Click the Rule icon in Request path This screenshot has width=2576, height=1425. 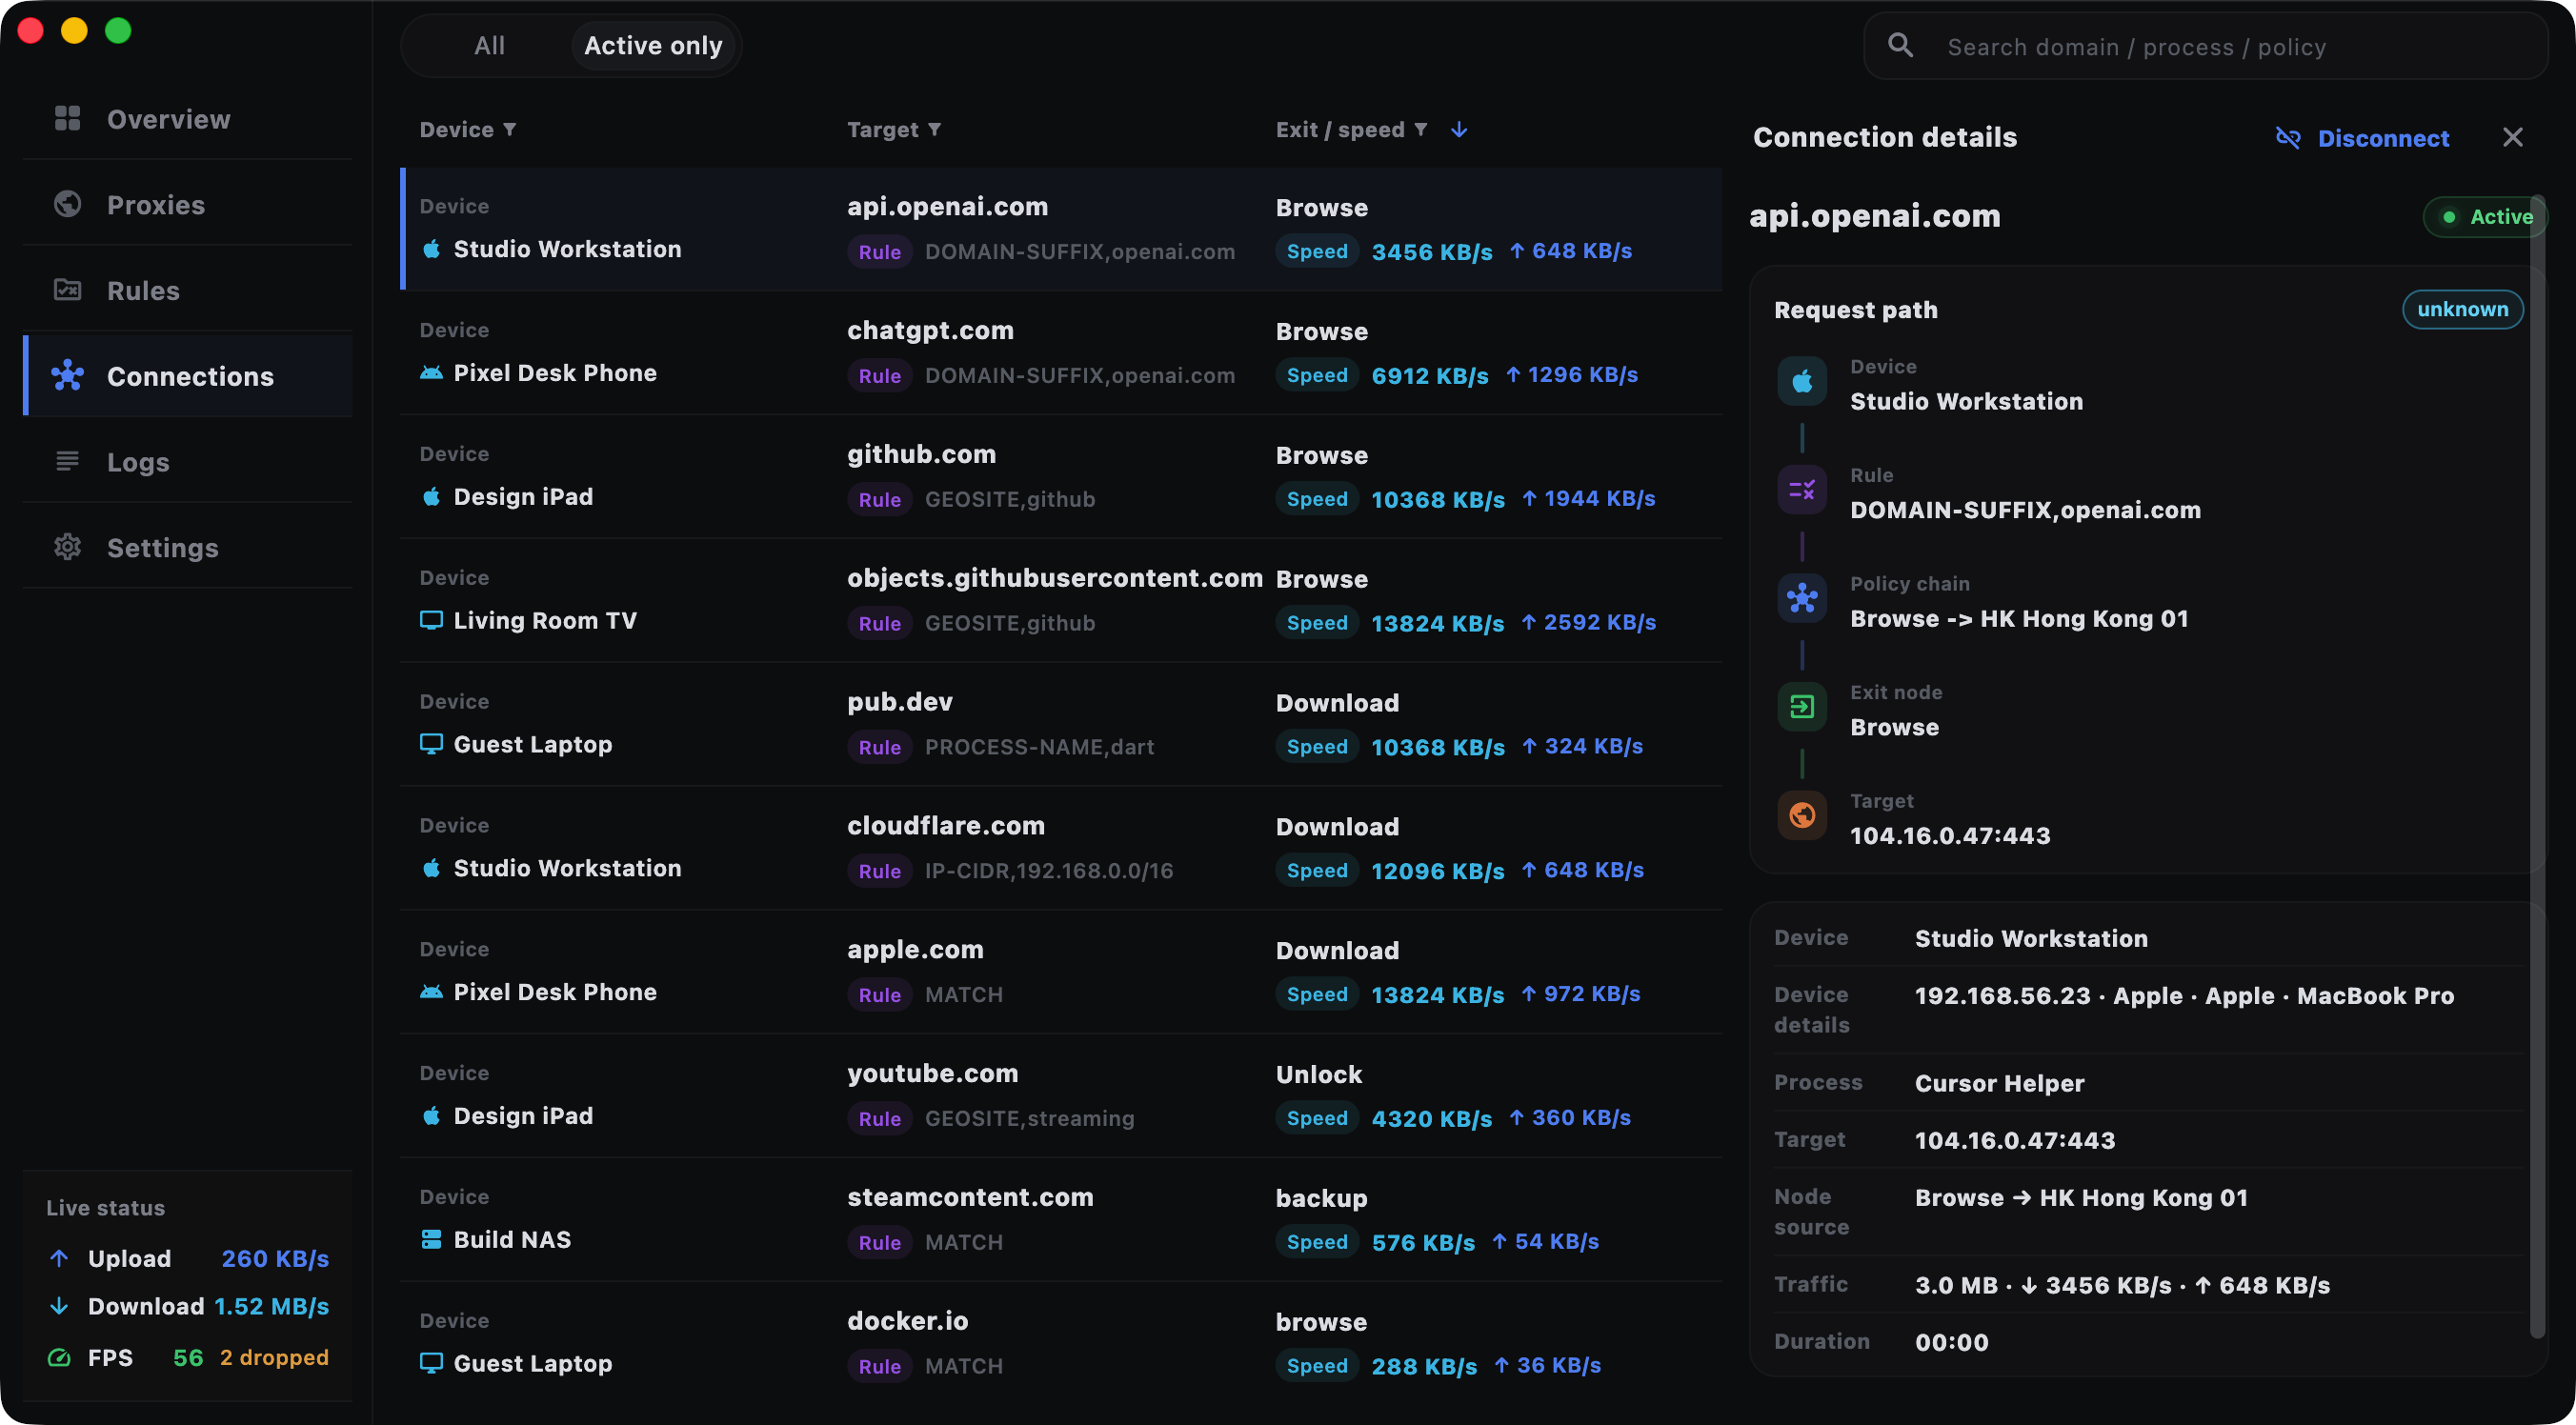click(1802, 490)
